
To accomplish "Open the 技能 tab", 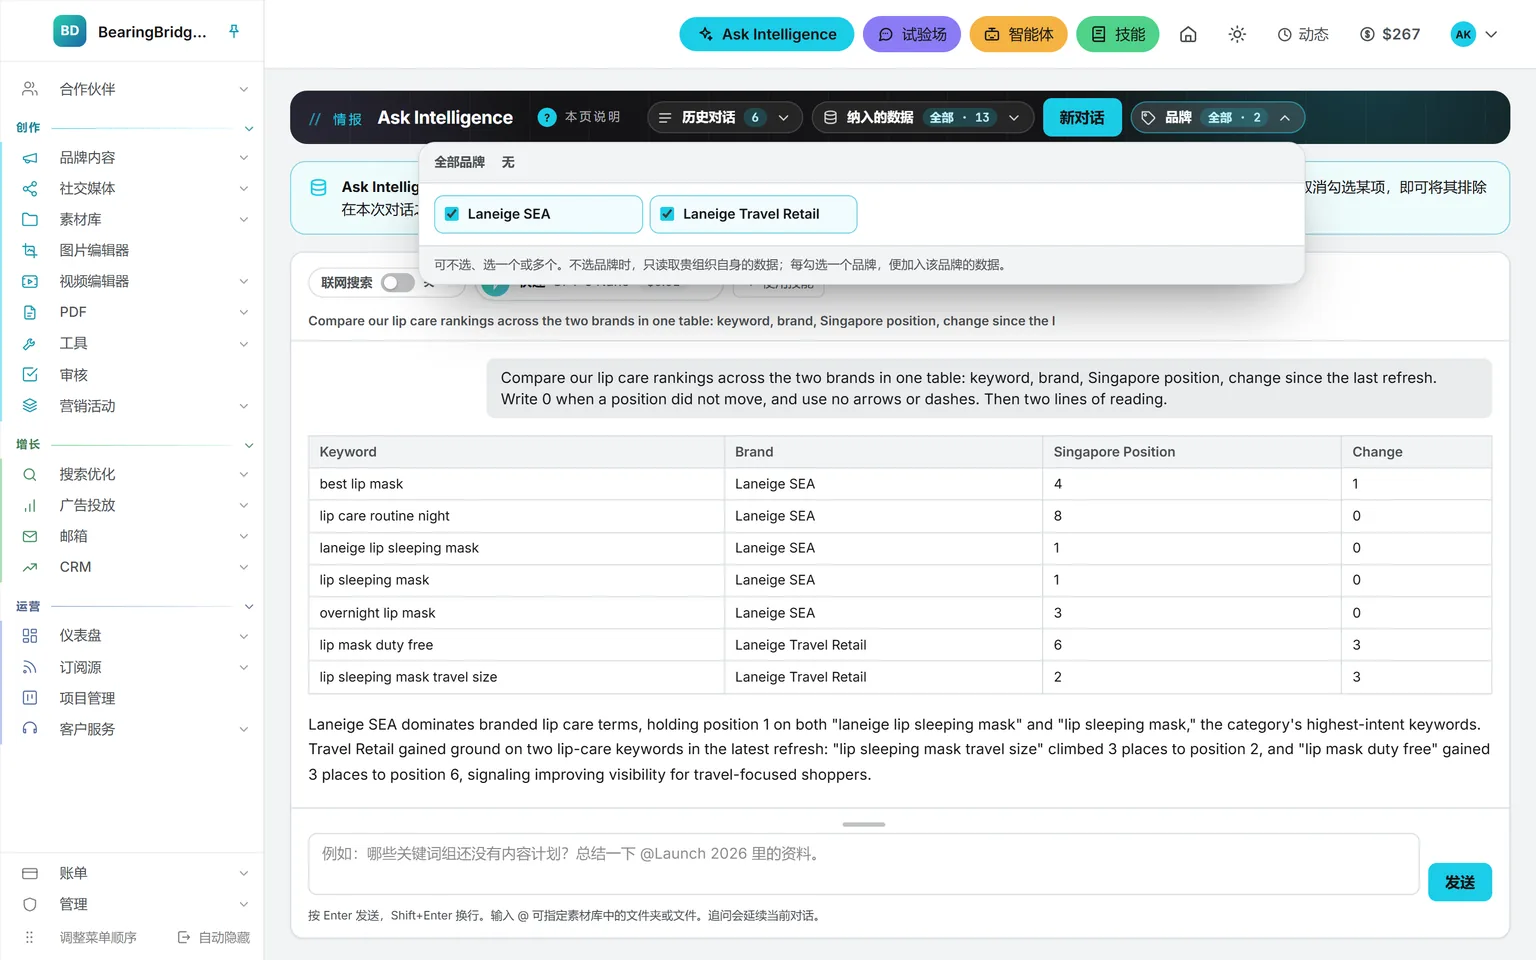I will (x=1117, y=34).
